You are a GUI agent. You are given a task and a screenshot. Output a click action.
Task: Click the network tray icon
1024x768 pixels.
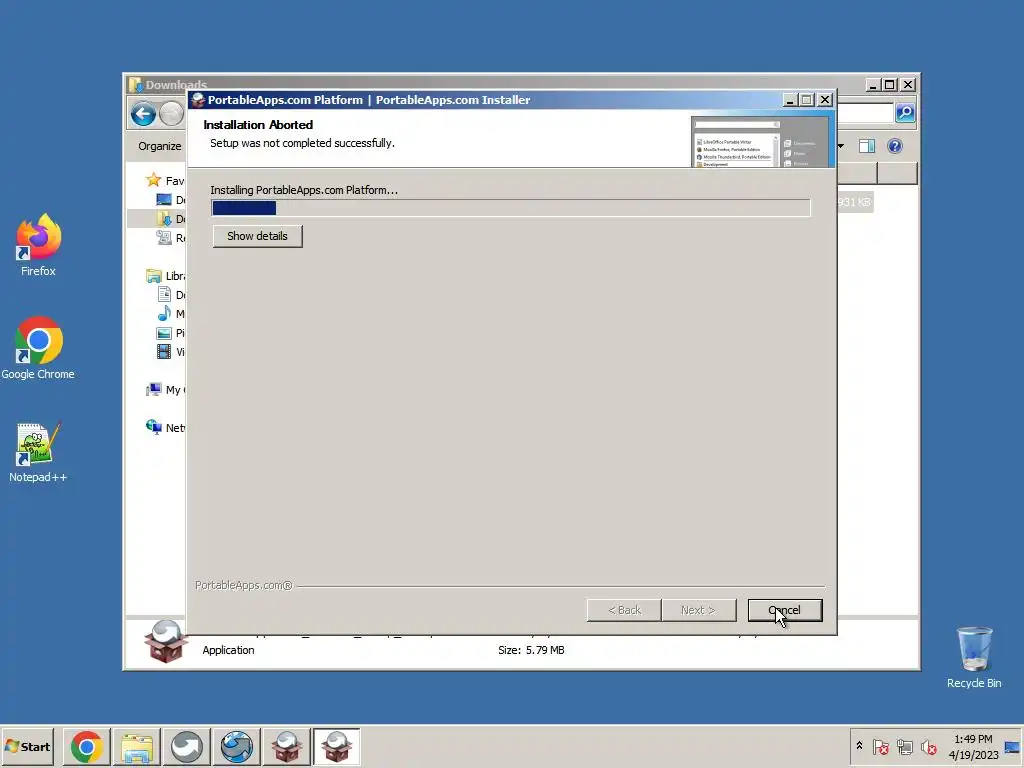pyautogui.click(x=904, y=746)
